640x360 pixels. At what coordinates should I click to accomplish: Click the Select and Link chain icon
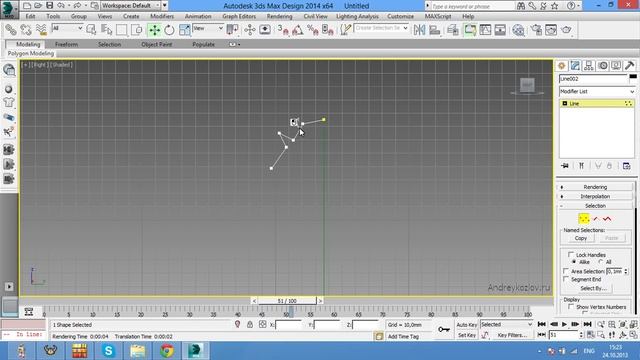11,30
